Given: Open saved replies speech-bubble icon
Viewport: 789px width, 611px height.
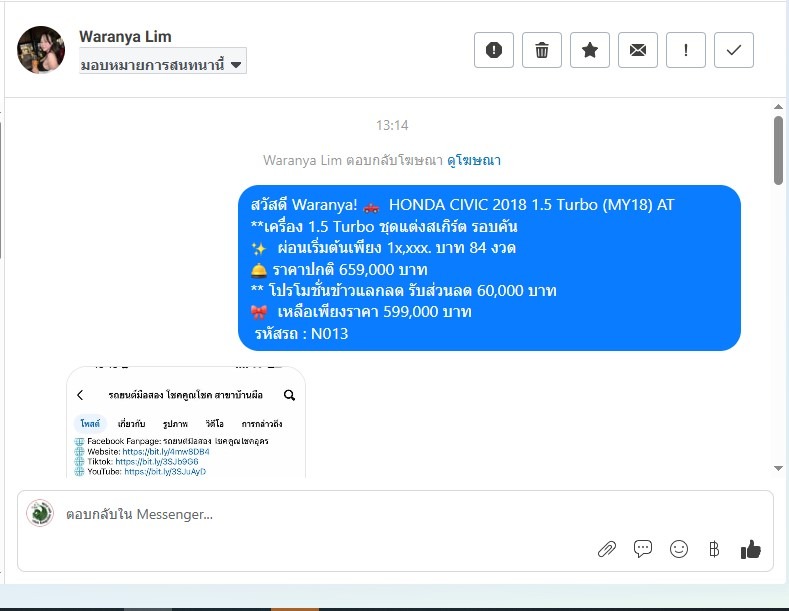Looking at the screenshot, I should tap(643, 549).
